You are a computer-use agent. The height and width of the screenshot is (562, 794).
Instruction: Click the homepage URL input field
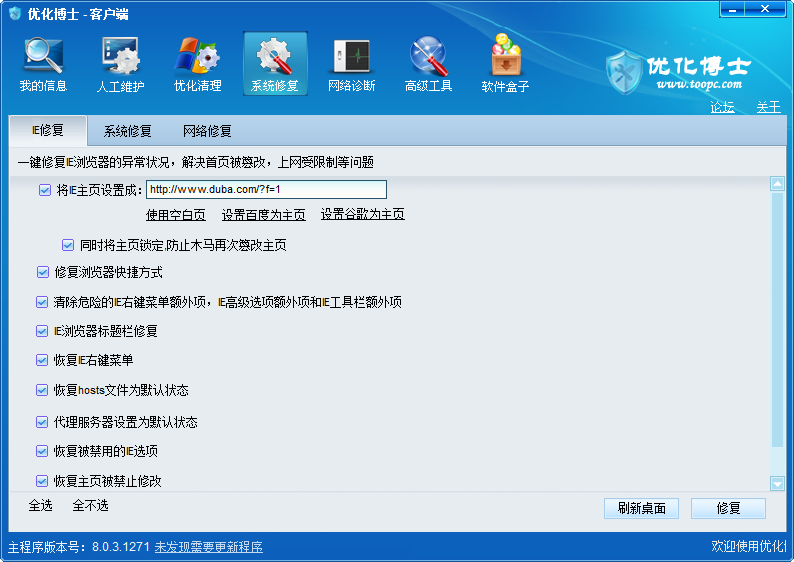coord(266,189)
